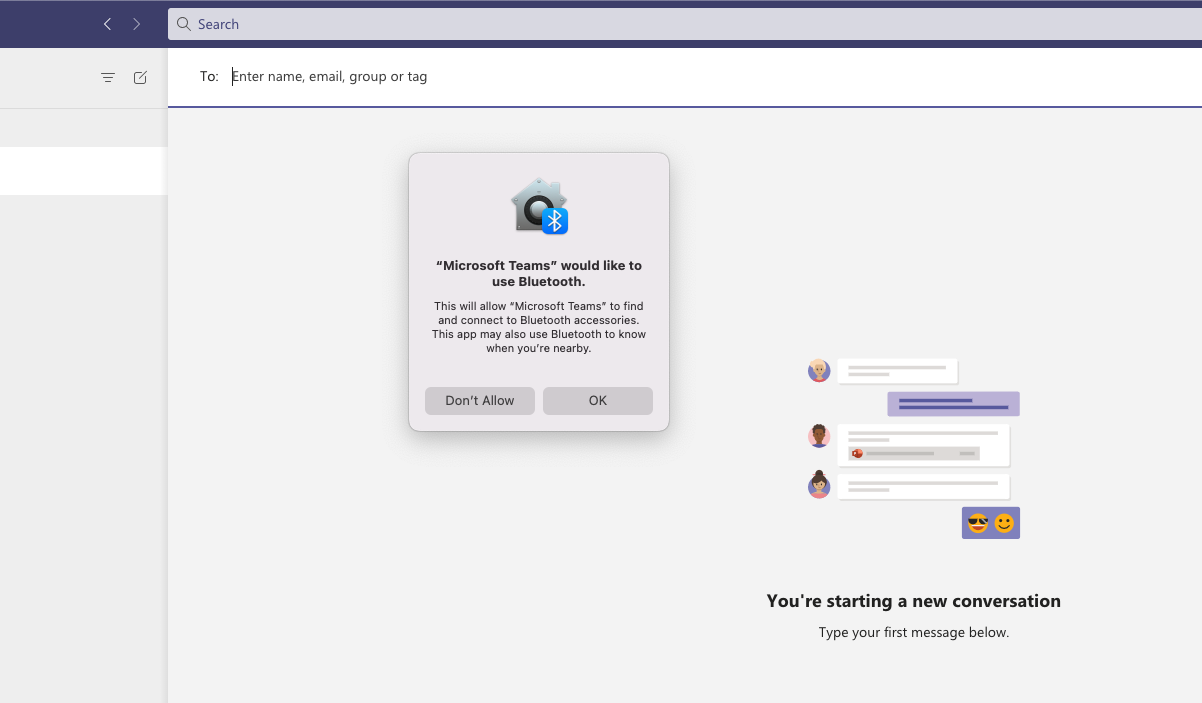Click the magnifier icon in Search
This screenshot has height=703, width=1202.
(x=184, y=24)
